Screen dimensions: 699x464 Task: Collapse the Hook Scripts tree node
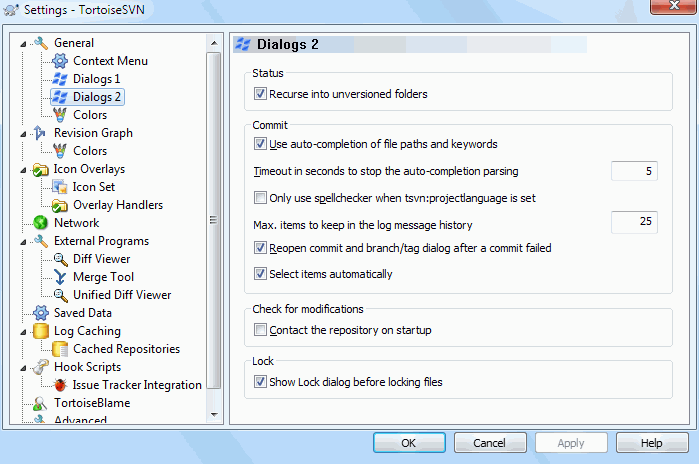tap(23, 368)
